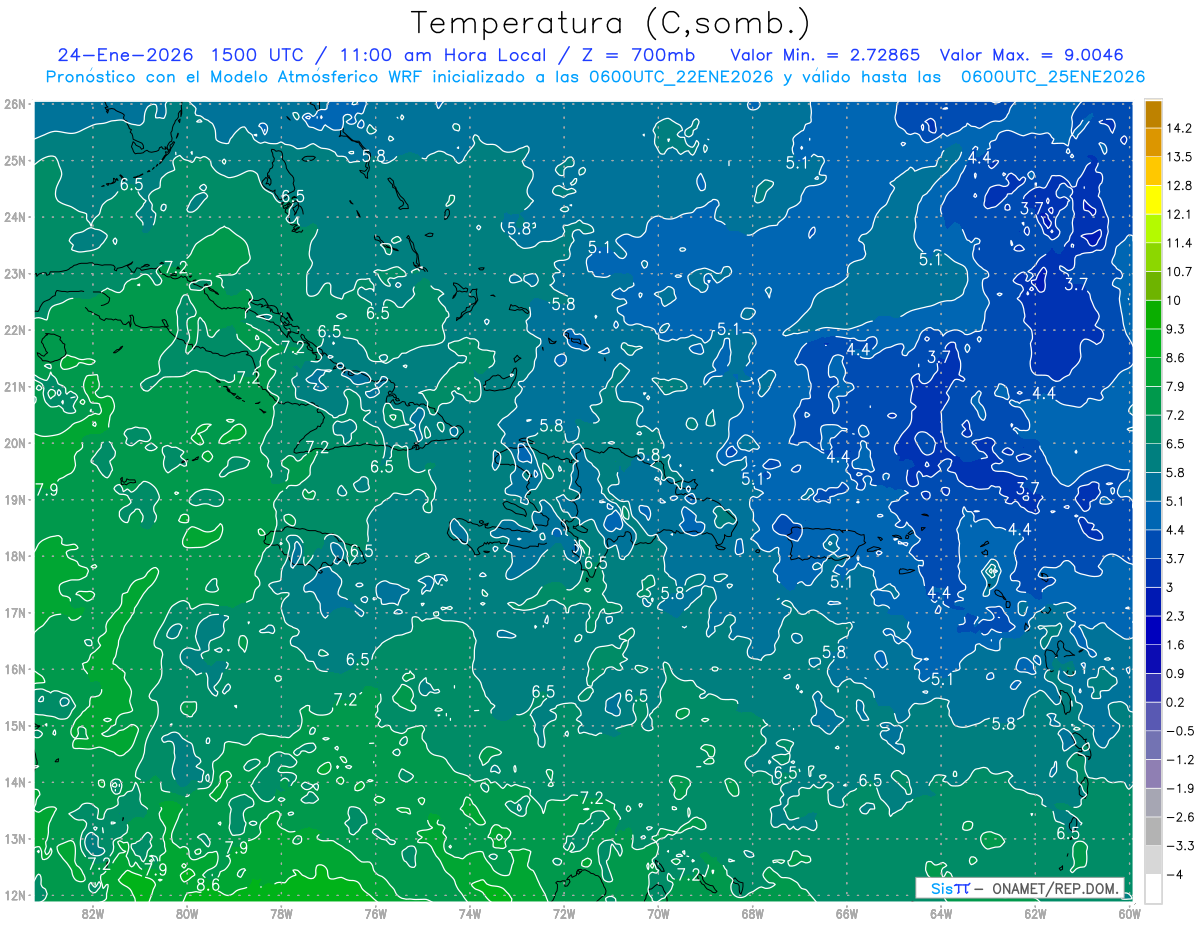The width and height of the screenshot is (1200, 927).
Task: Click the "0.2" legend value
Action: pos(1175,702)
